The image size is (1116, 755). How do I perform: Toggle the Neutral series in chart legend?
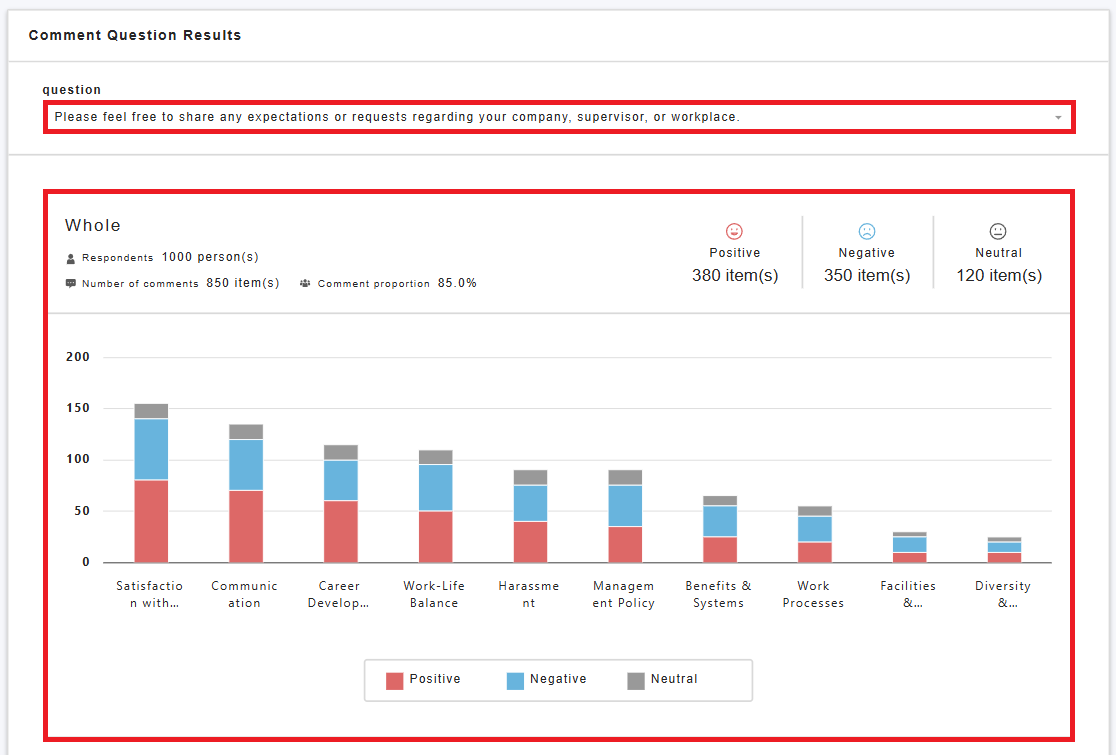tap(662, 680)
